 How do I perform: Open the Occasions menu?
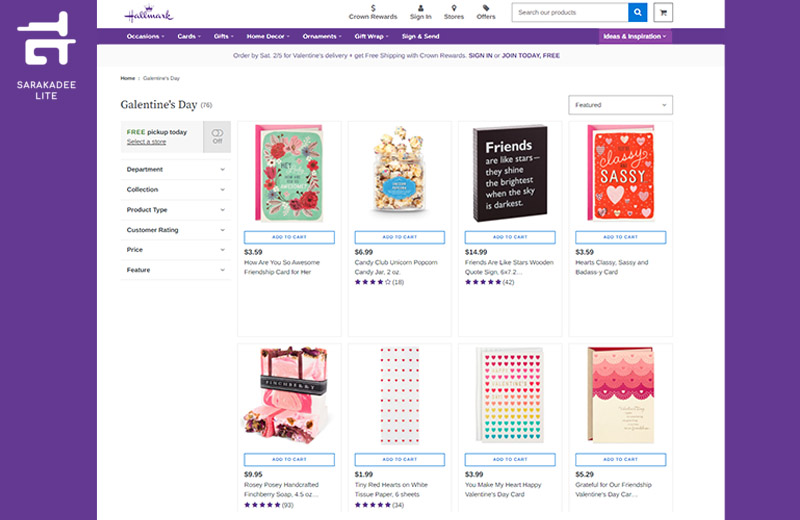[145, 36]
